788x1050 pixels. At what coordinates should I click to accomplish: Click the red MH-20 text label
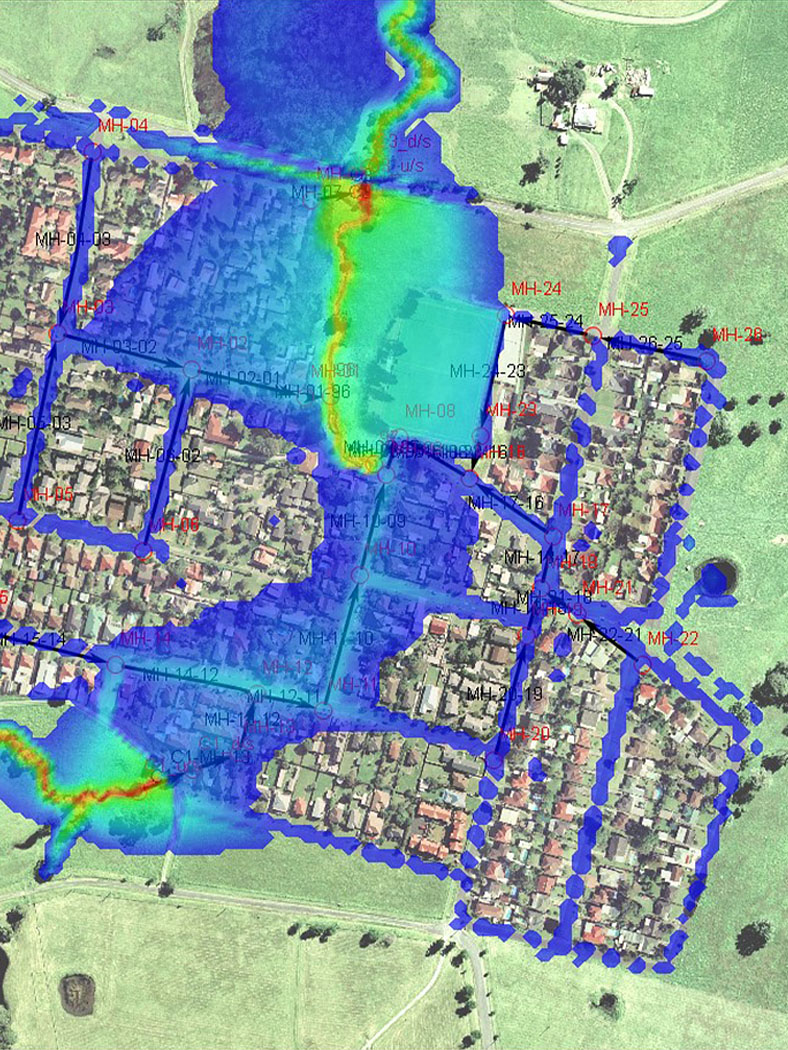pos(525,735)
